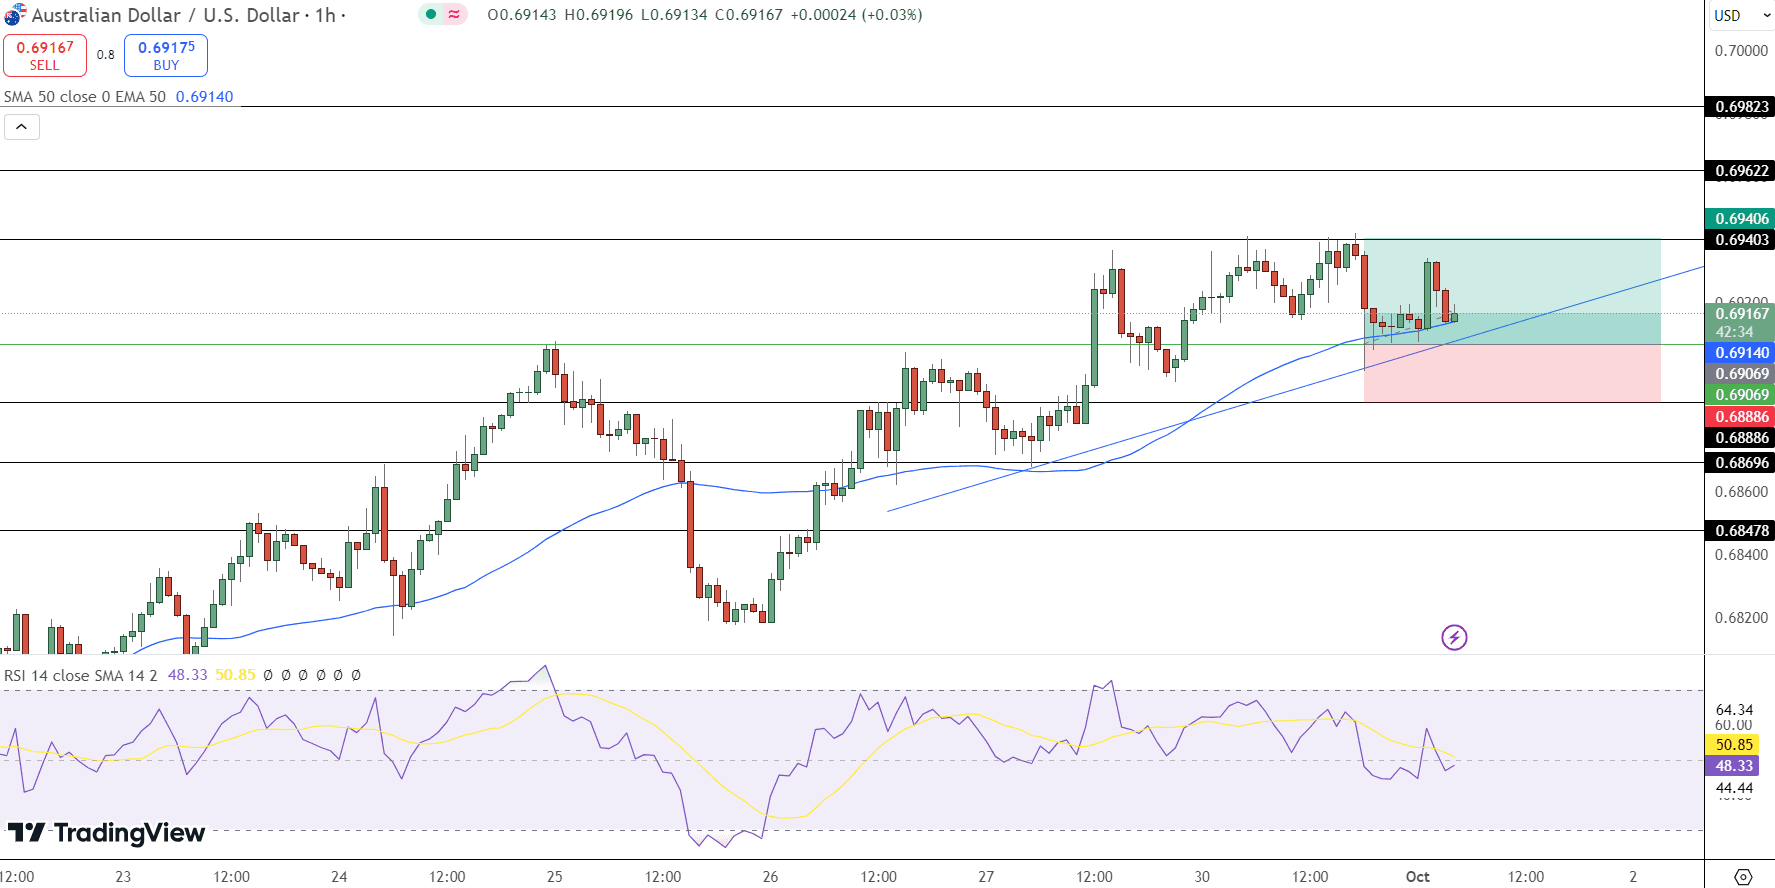This screenshot has height=888, width=1775.
Task: Click the Australian Dollar / U.S. Dollar title
Action: (166, 15)
